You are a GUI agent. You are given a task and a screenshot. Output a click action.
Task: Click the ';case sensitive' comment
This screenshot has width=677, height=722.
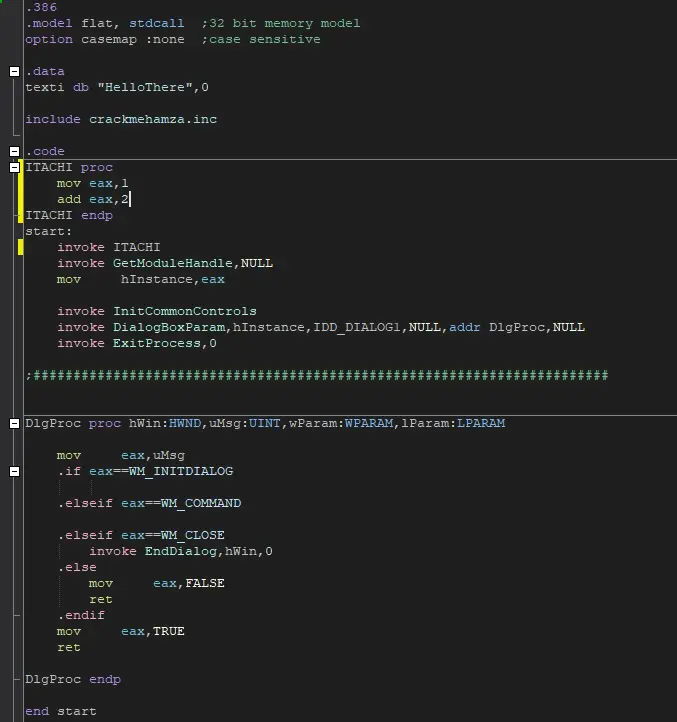pos(261,39)
